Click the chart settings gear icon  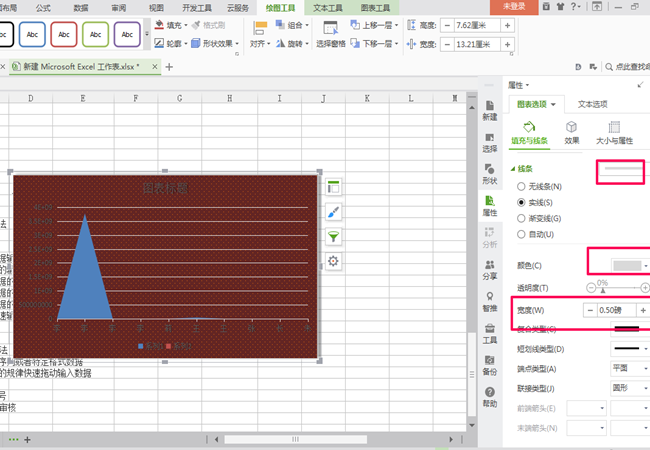click(333, 261)
